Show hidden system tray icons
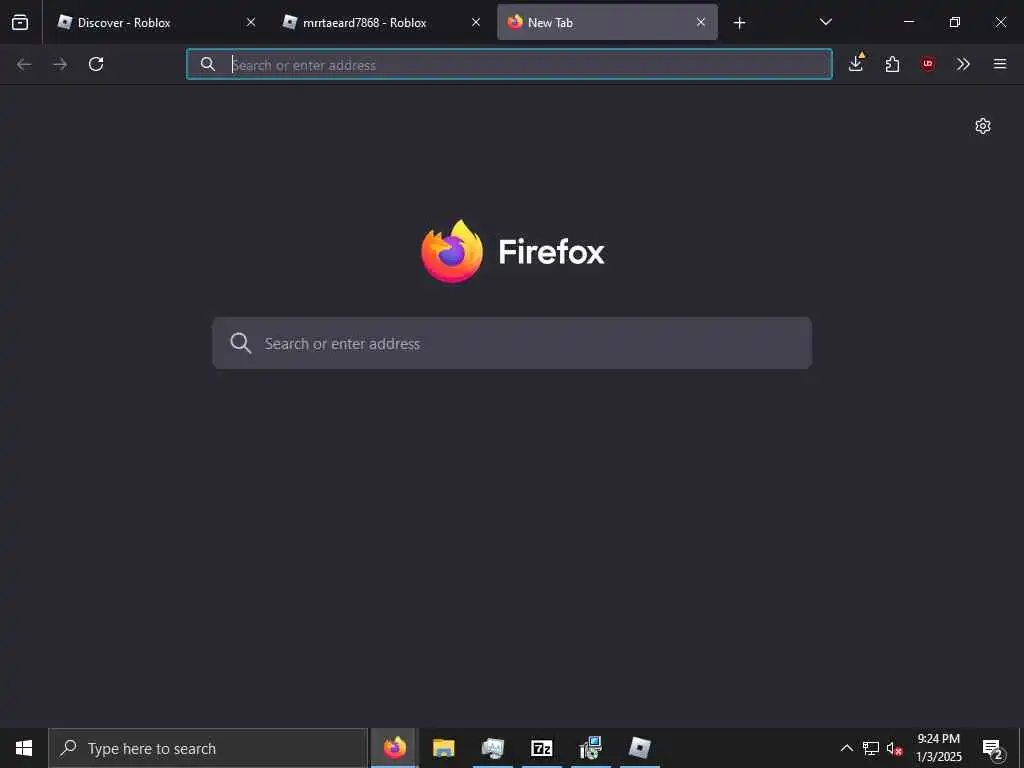Screen dimensions: 1024x768 click(846, 748)
